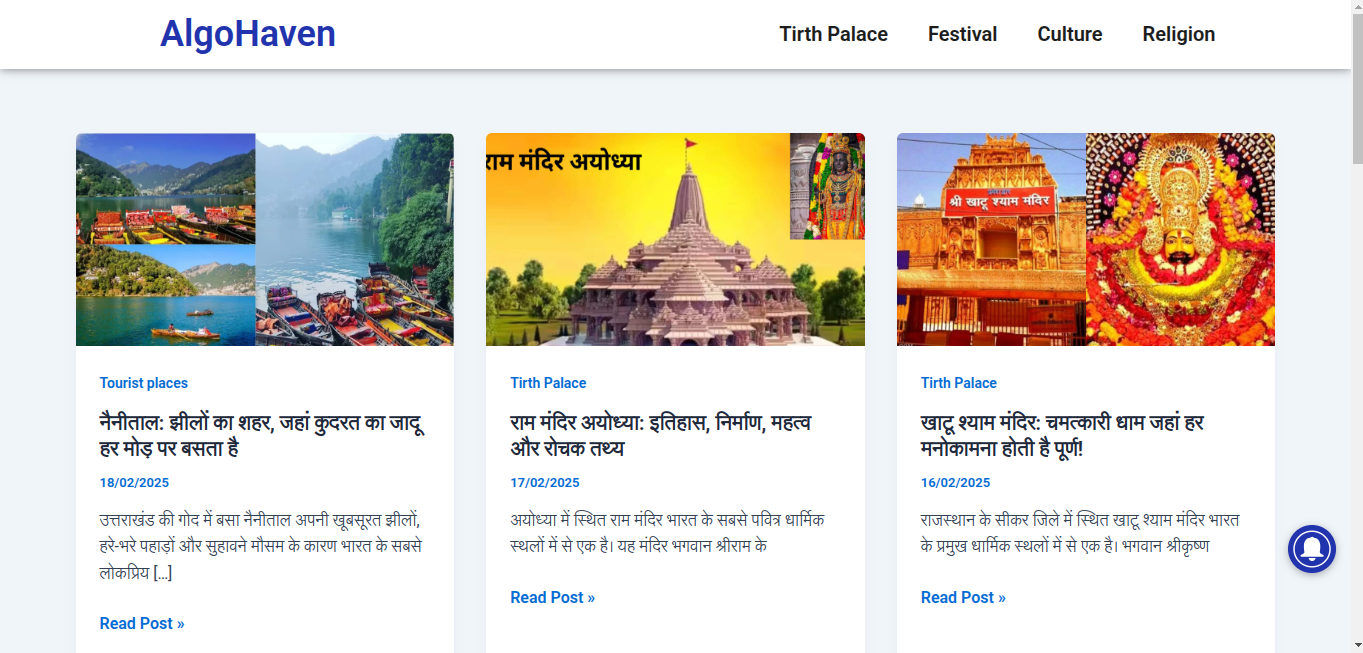Screen dimensions: 1363x653
Task: Open the Nainital post title link
Action: [x=262, y=435]
